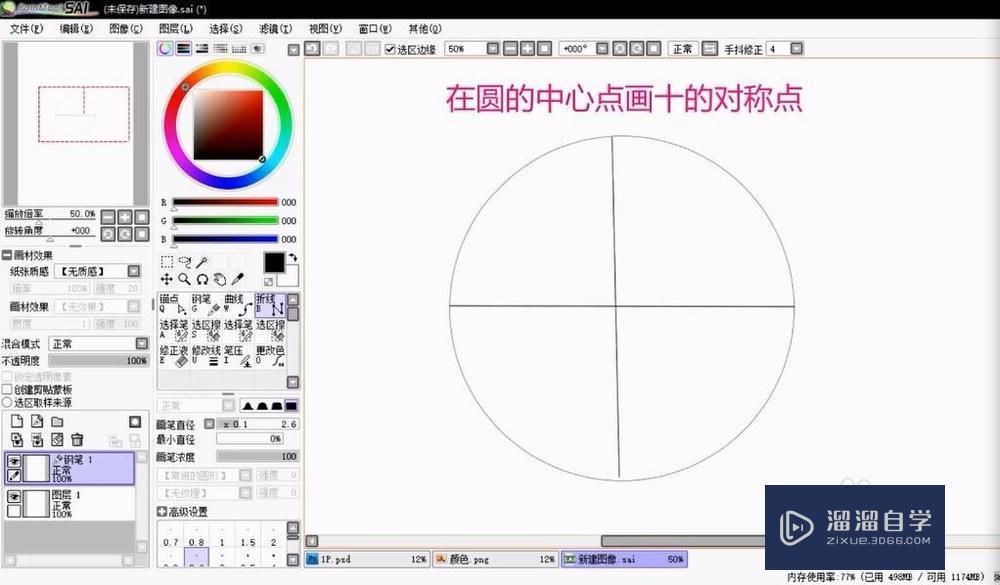This screenshot has height=585, width=1000.
Task: Activate the Zoom magnifier tool
Action: point(183,278)
